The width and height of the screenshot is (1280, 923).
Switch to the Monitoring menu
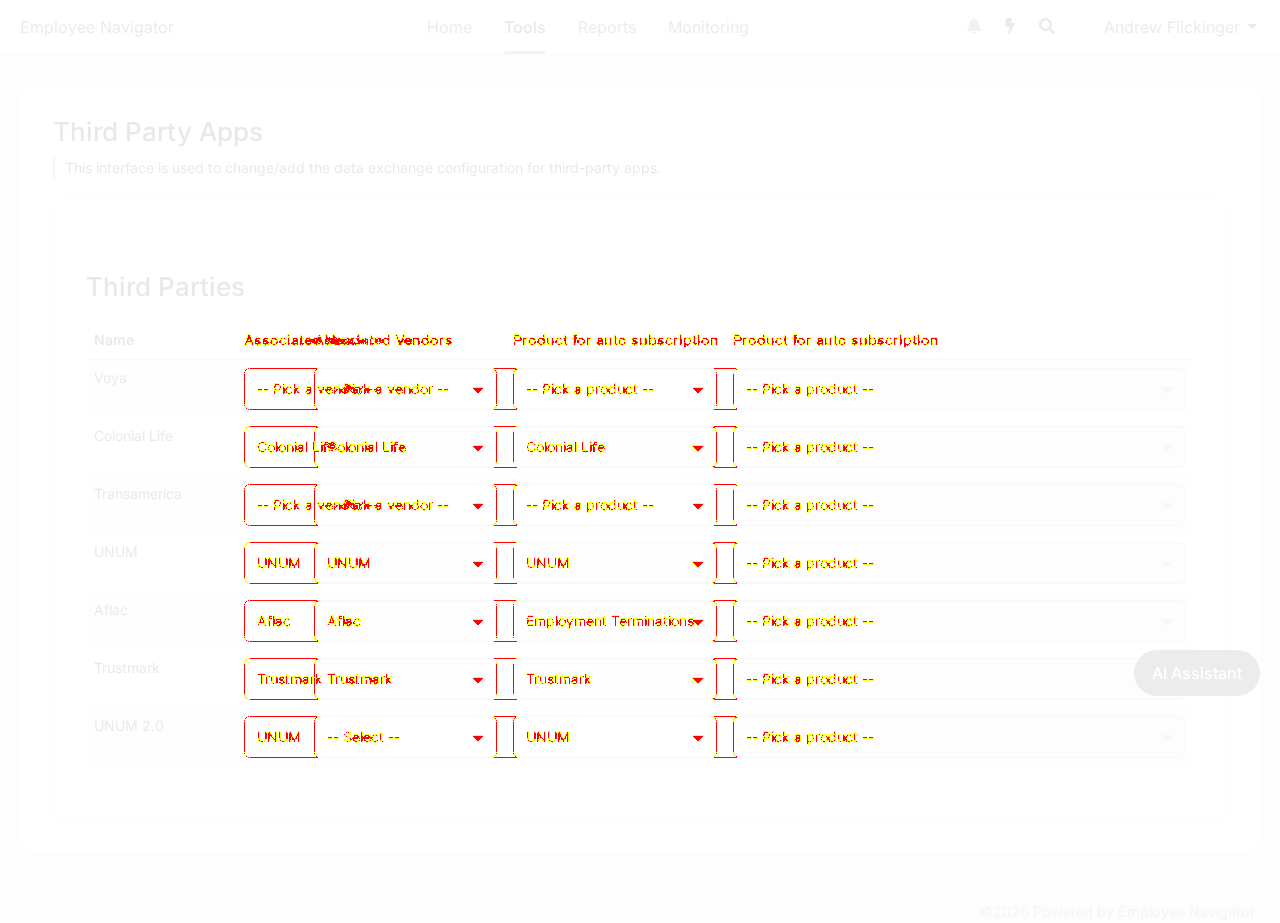coord(708,27)
